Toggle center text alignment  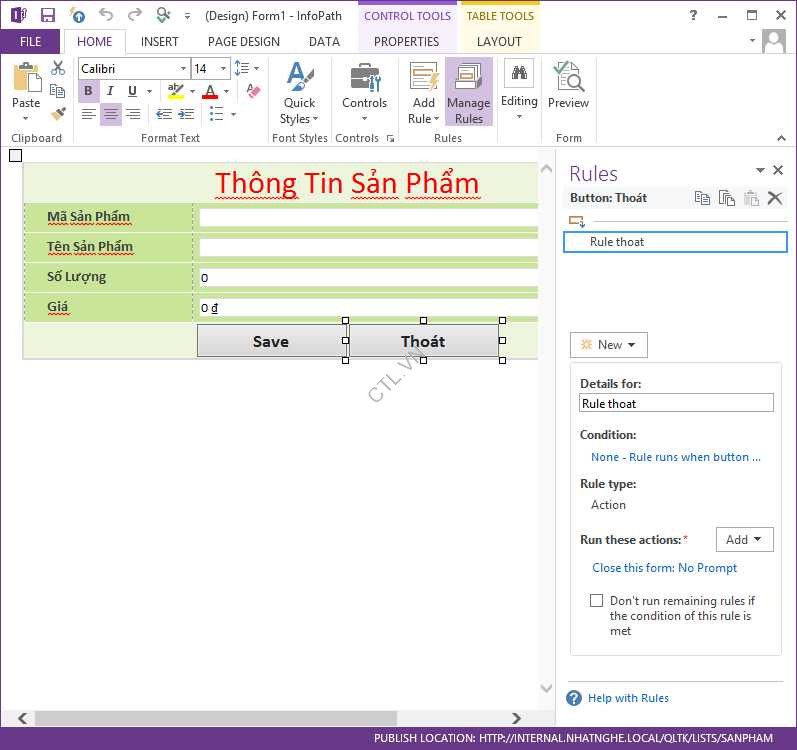pos(111,115)
